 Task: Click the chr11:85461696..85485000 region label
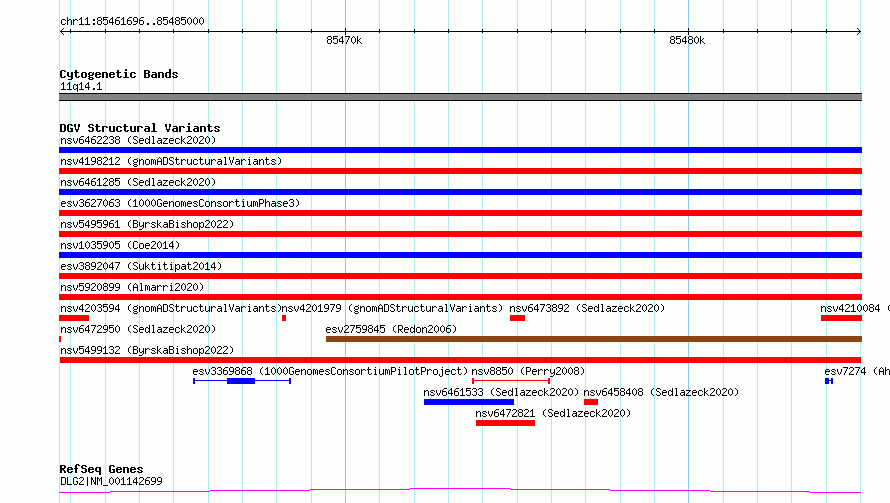click(x=132, y=21)
